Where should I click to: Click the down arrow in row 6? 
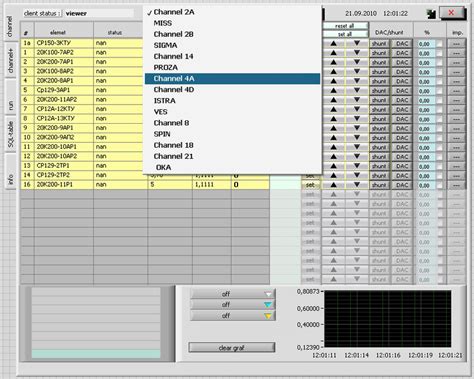357,100
